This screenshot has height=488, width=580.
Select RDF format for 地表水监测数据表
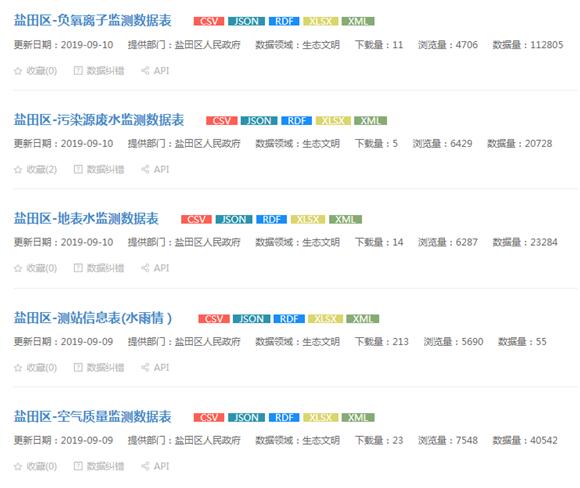[x=271, y=219]
